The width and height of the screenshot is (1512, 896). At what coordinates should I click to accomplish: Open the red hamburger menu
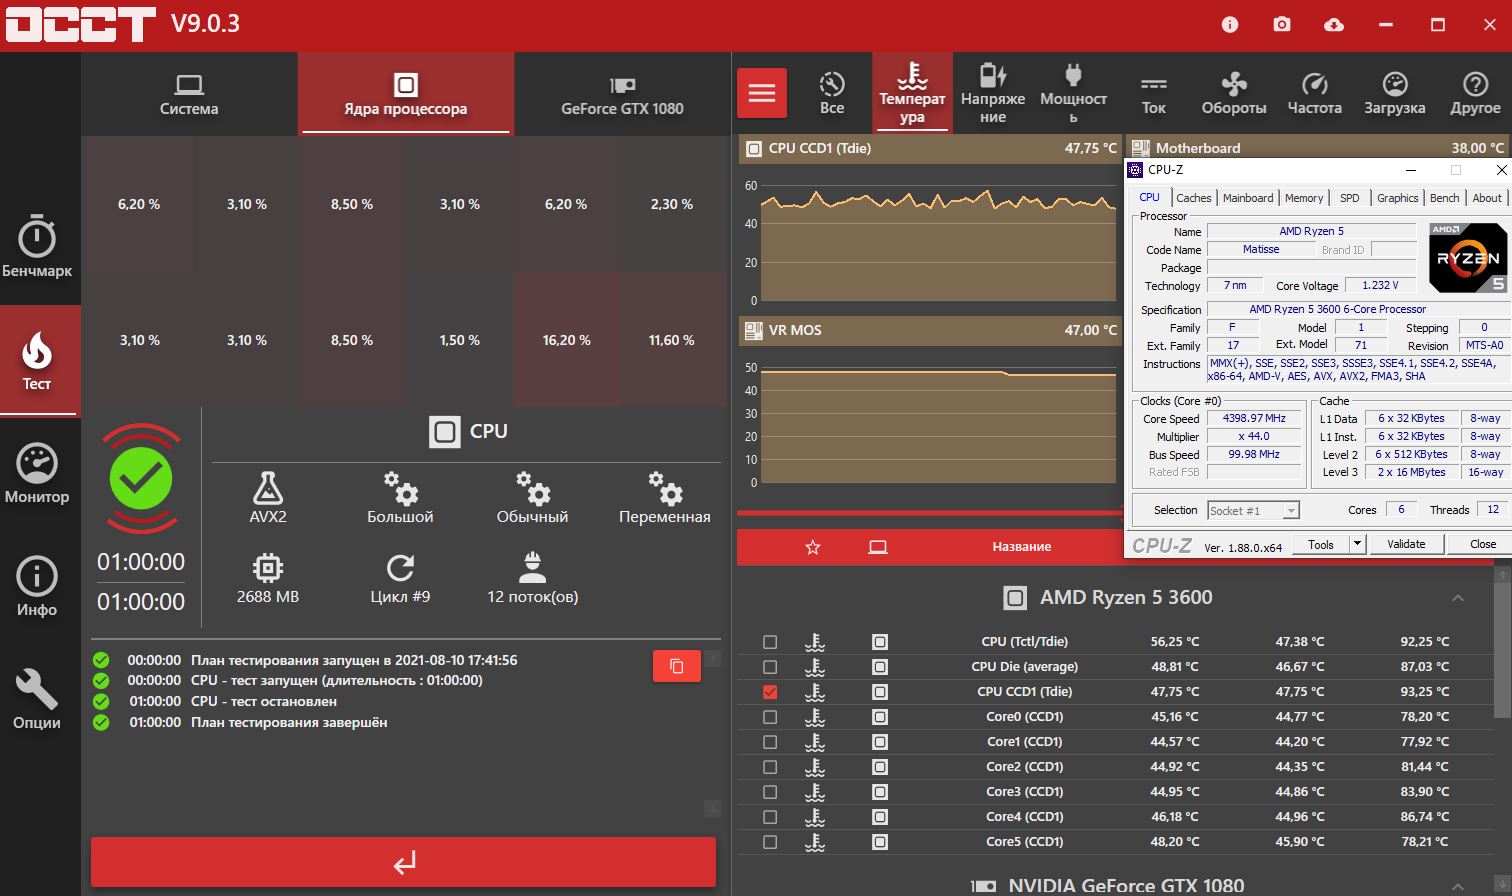(x=762, y=93)
